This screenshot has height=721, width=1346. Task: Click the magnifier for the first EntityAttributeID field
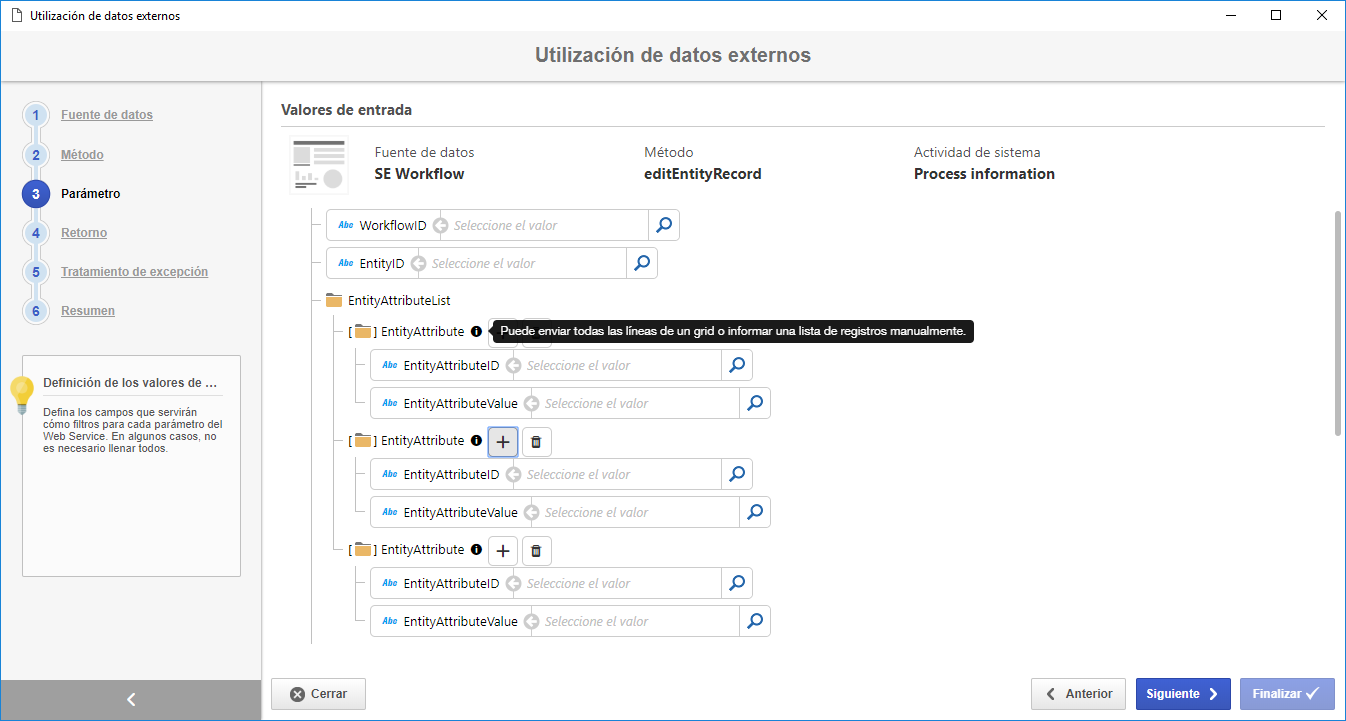(x=737, y=365)
